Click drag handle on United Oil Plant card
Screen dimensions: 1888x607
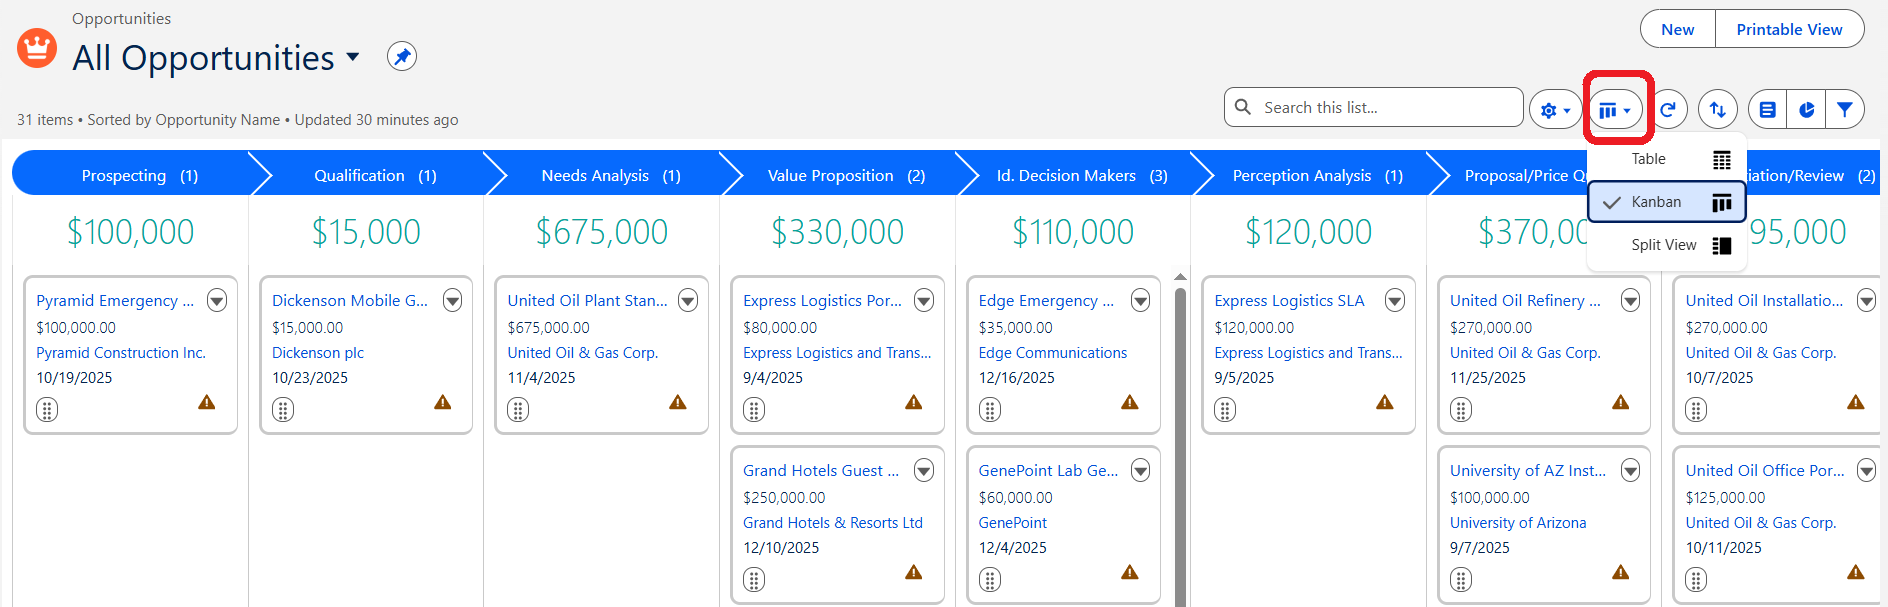click(518, 410)
